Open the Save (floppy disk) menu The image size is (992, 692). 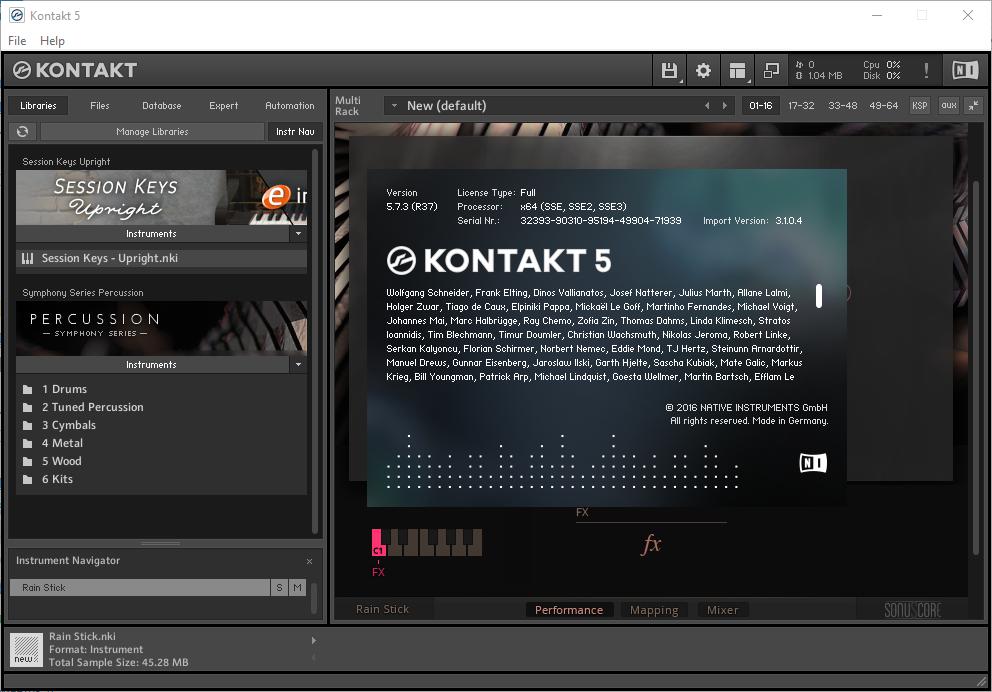coord(669,70)
